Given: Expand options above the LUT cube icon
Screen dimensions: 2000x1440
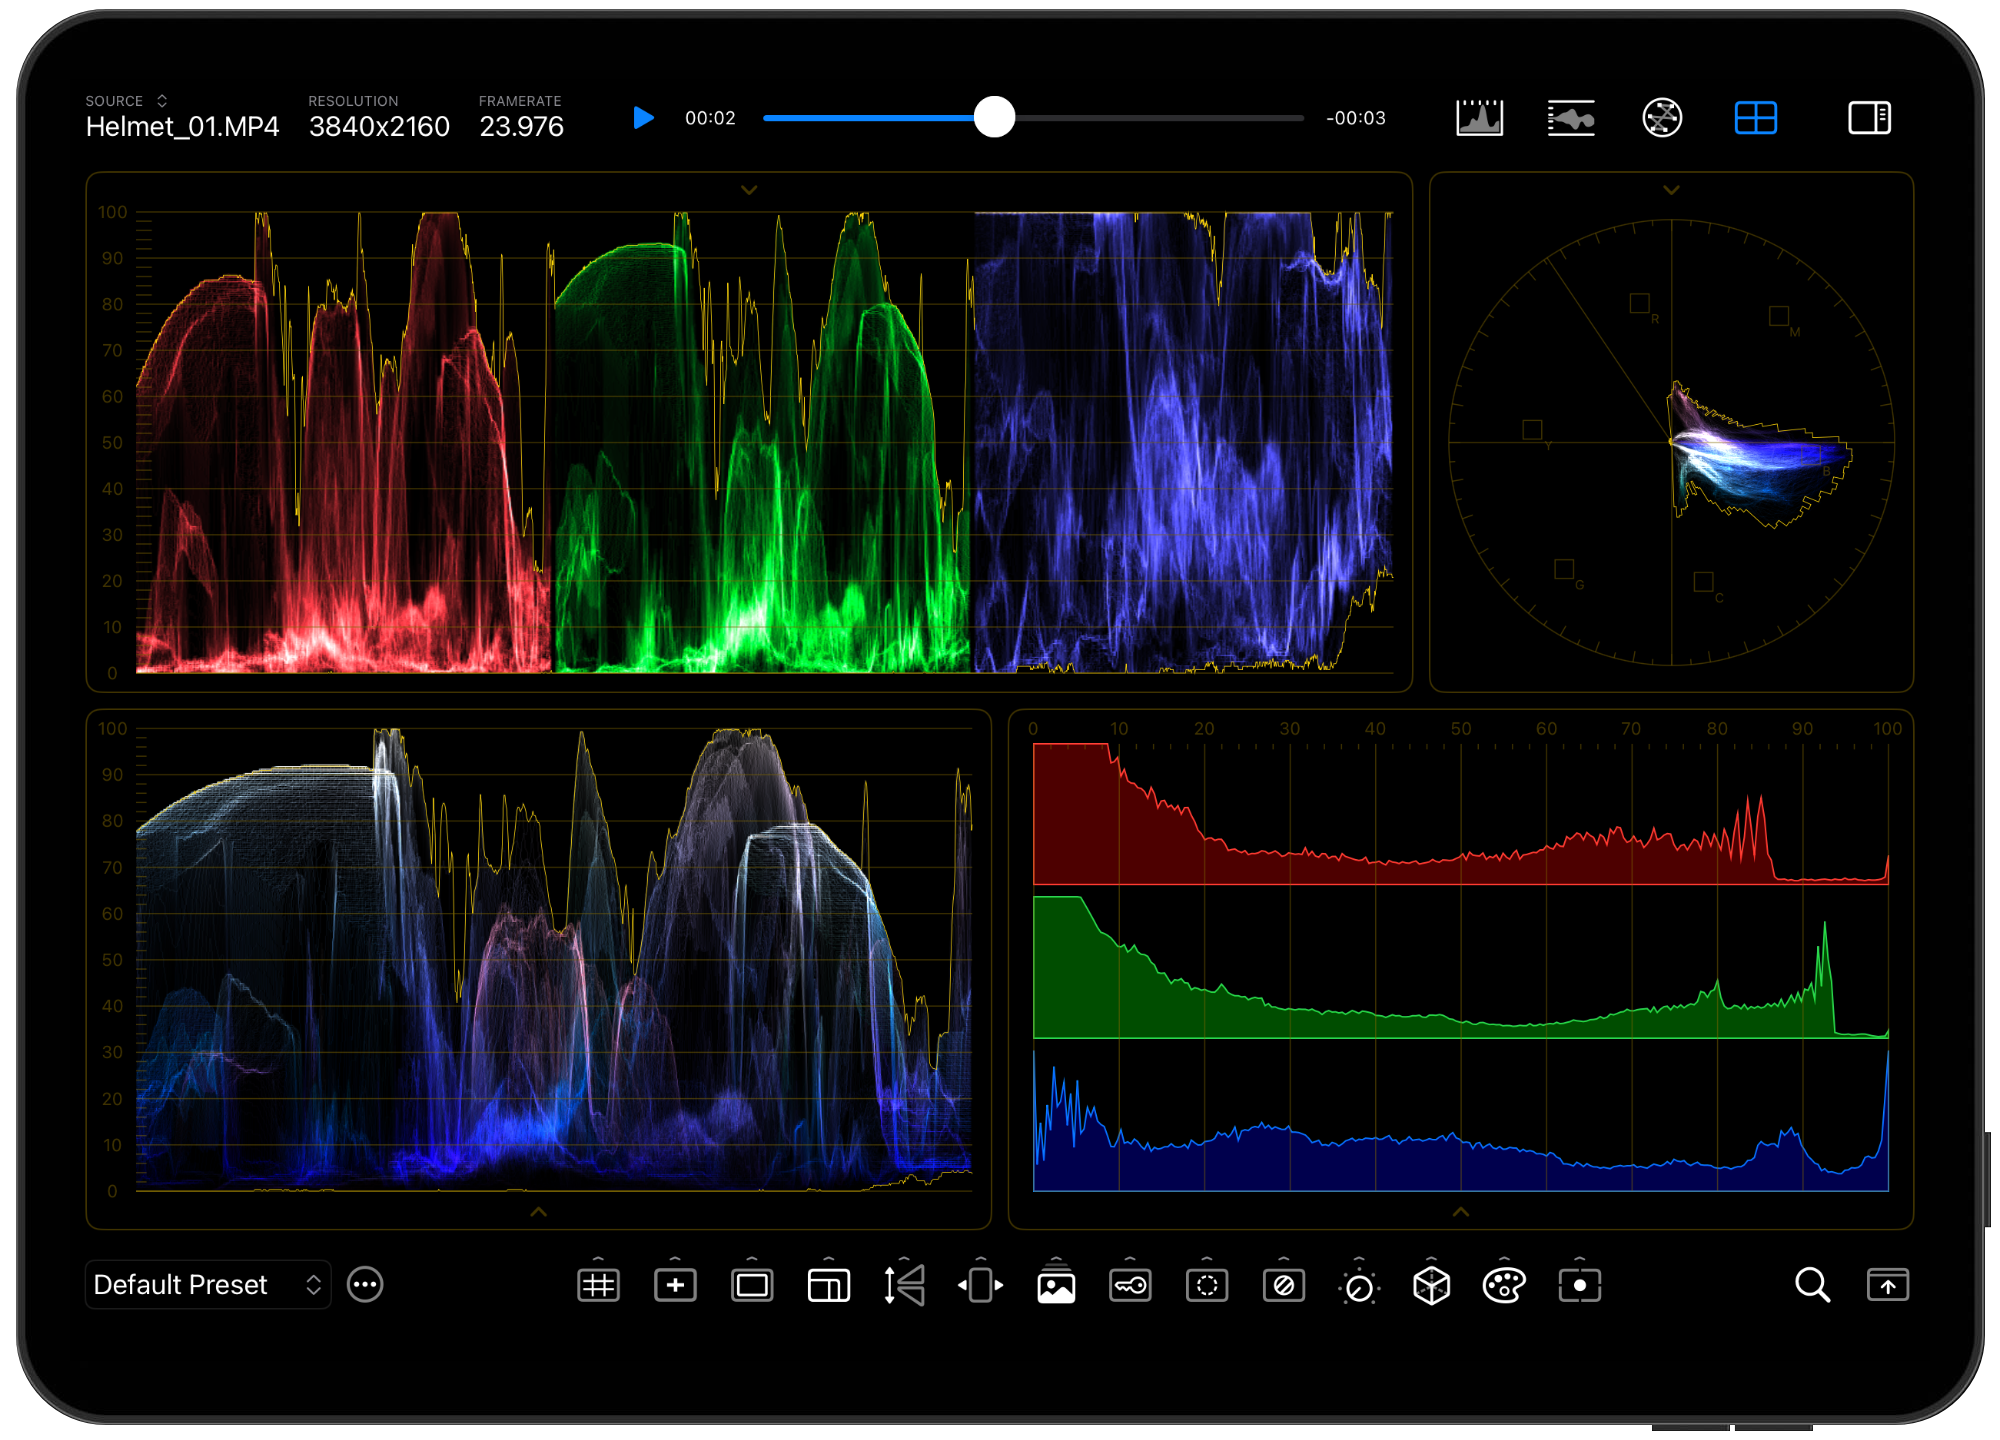Looking at the screenshot, I should tap(1432, 1258).
